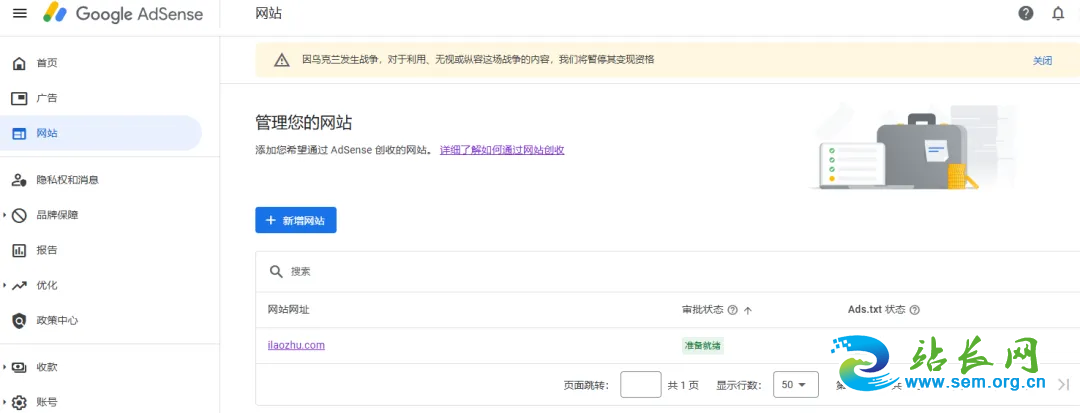Expand the 优化 menu arrow
Screen dimensions: 1080x413
tap(5, 286)
